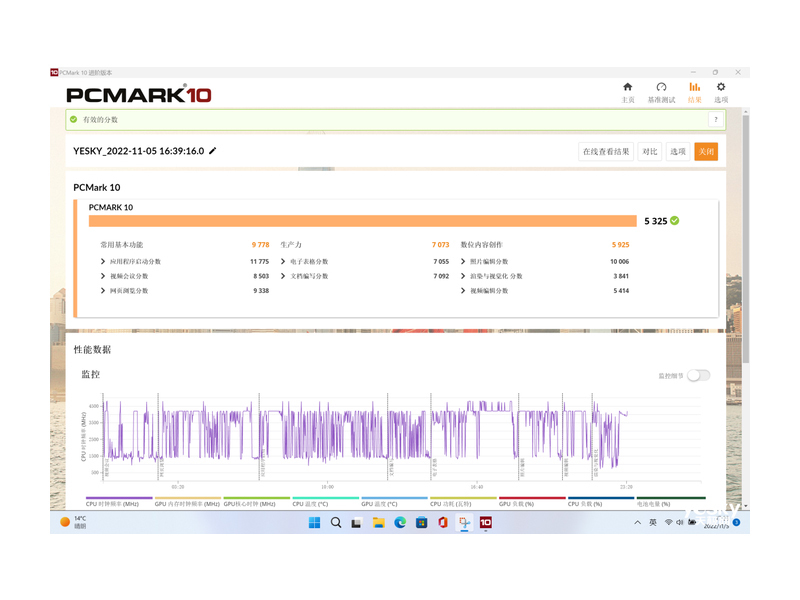Toggle GPU 内存时钟频率 (MHz) legend series
The width and height of the screenshot is (800, 600).
pos(187,502)
